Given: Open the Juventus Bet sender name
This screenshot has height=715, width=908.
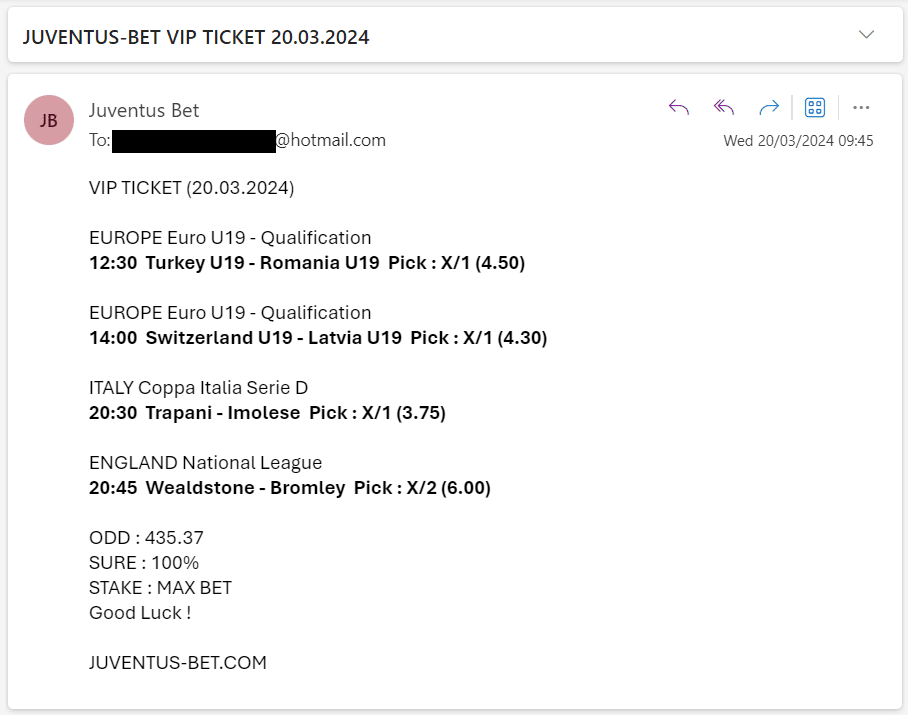Looking at the screenshot, I should tap(144, 110).
